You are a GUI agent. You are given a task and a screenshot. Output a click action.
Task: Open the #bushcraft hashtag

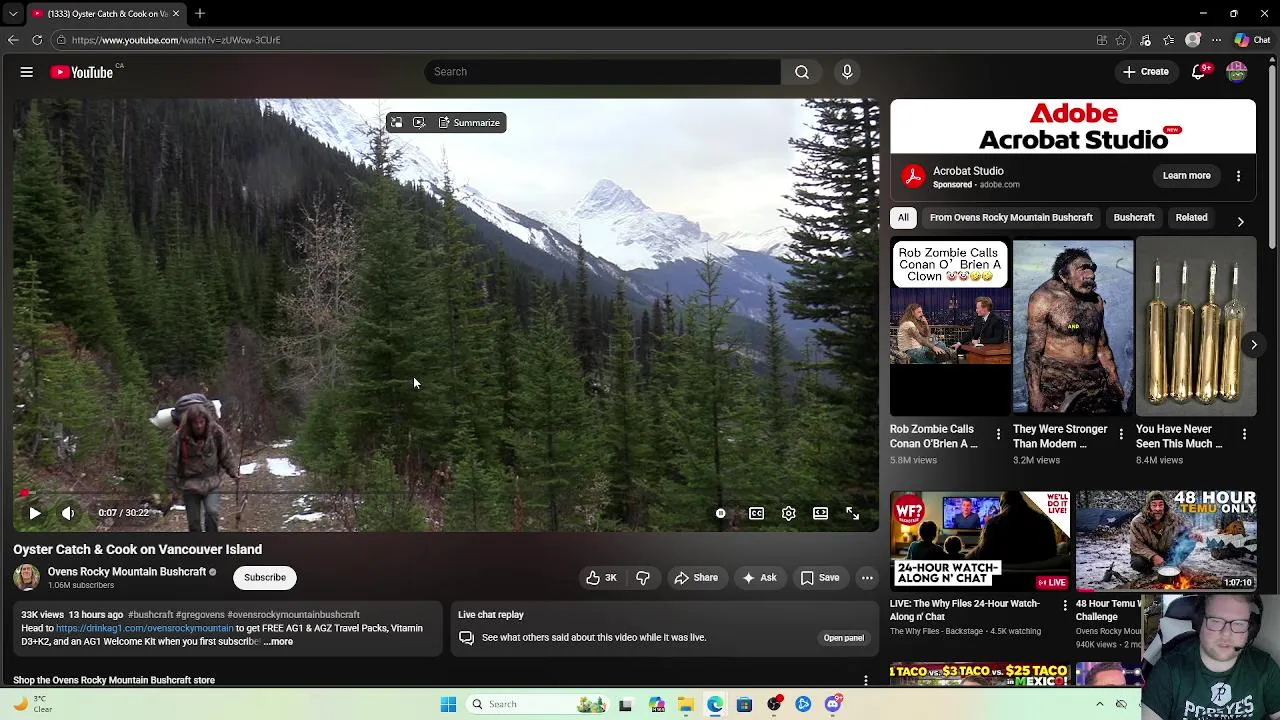pyautogui.click(x=150, y=615)
